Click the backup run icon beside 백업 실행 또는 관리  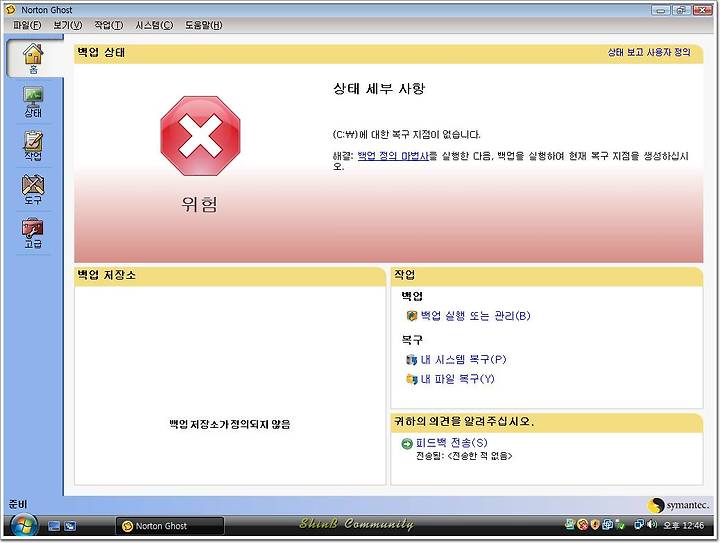tap(411, 316)
